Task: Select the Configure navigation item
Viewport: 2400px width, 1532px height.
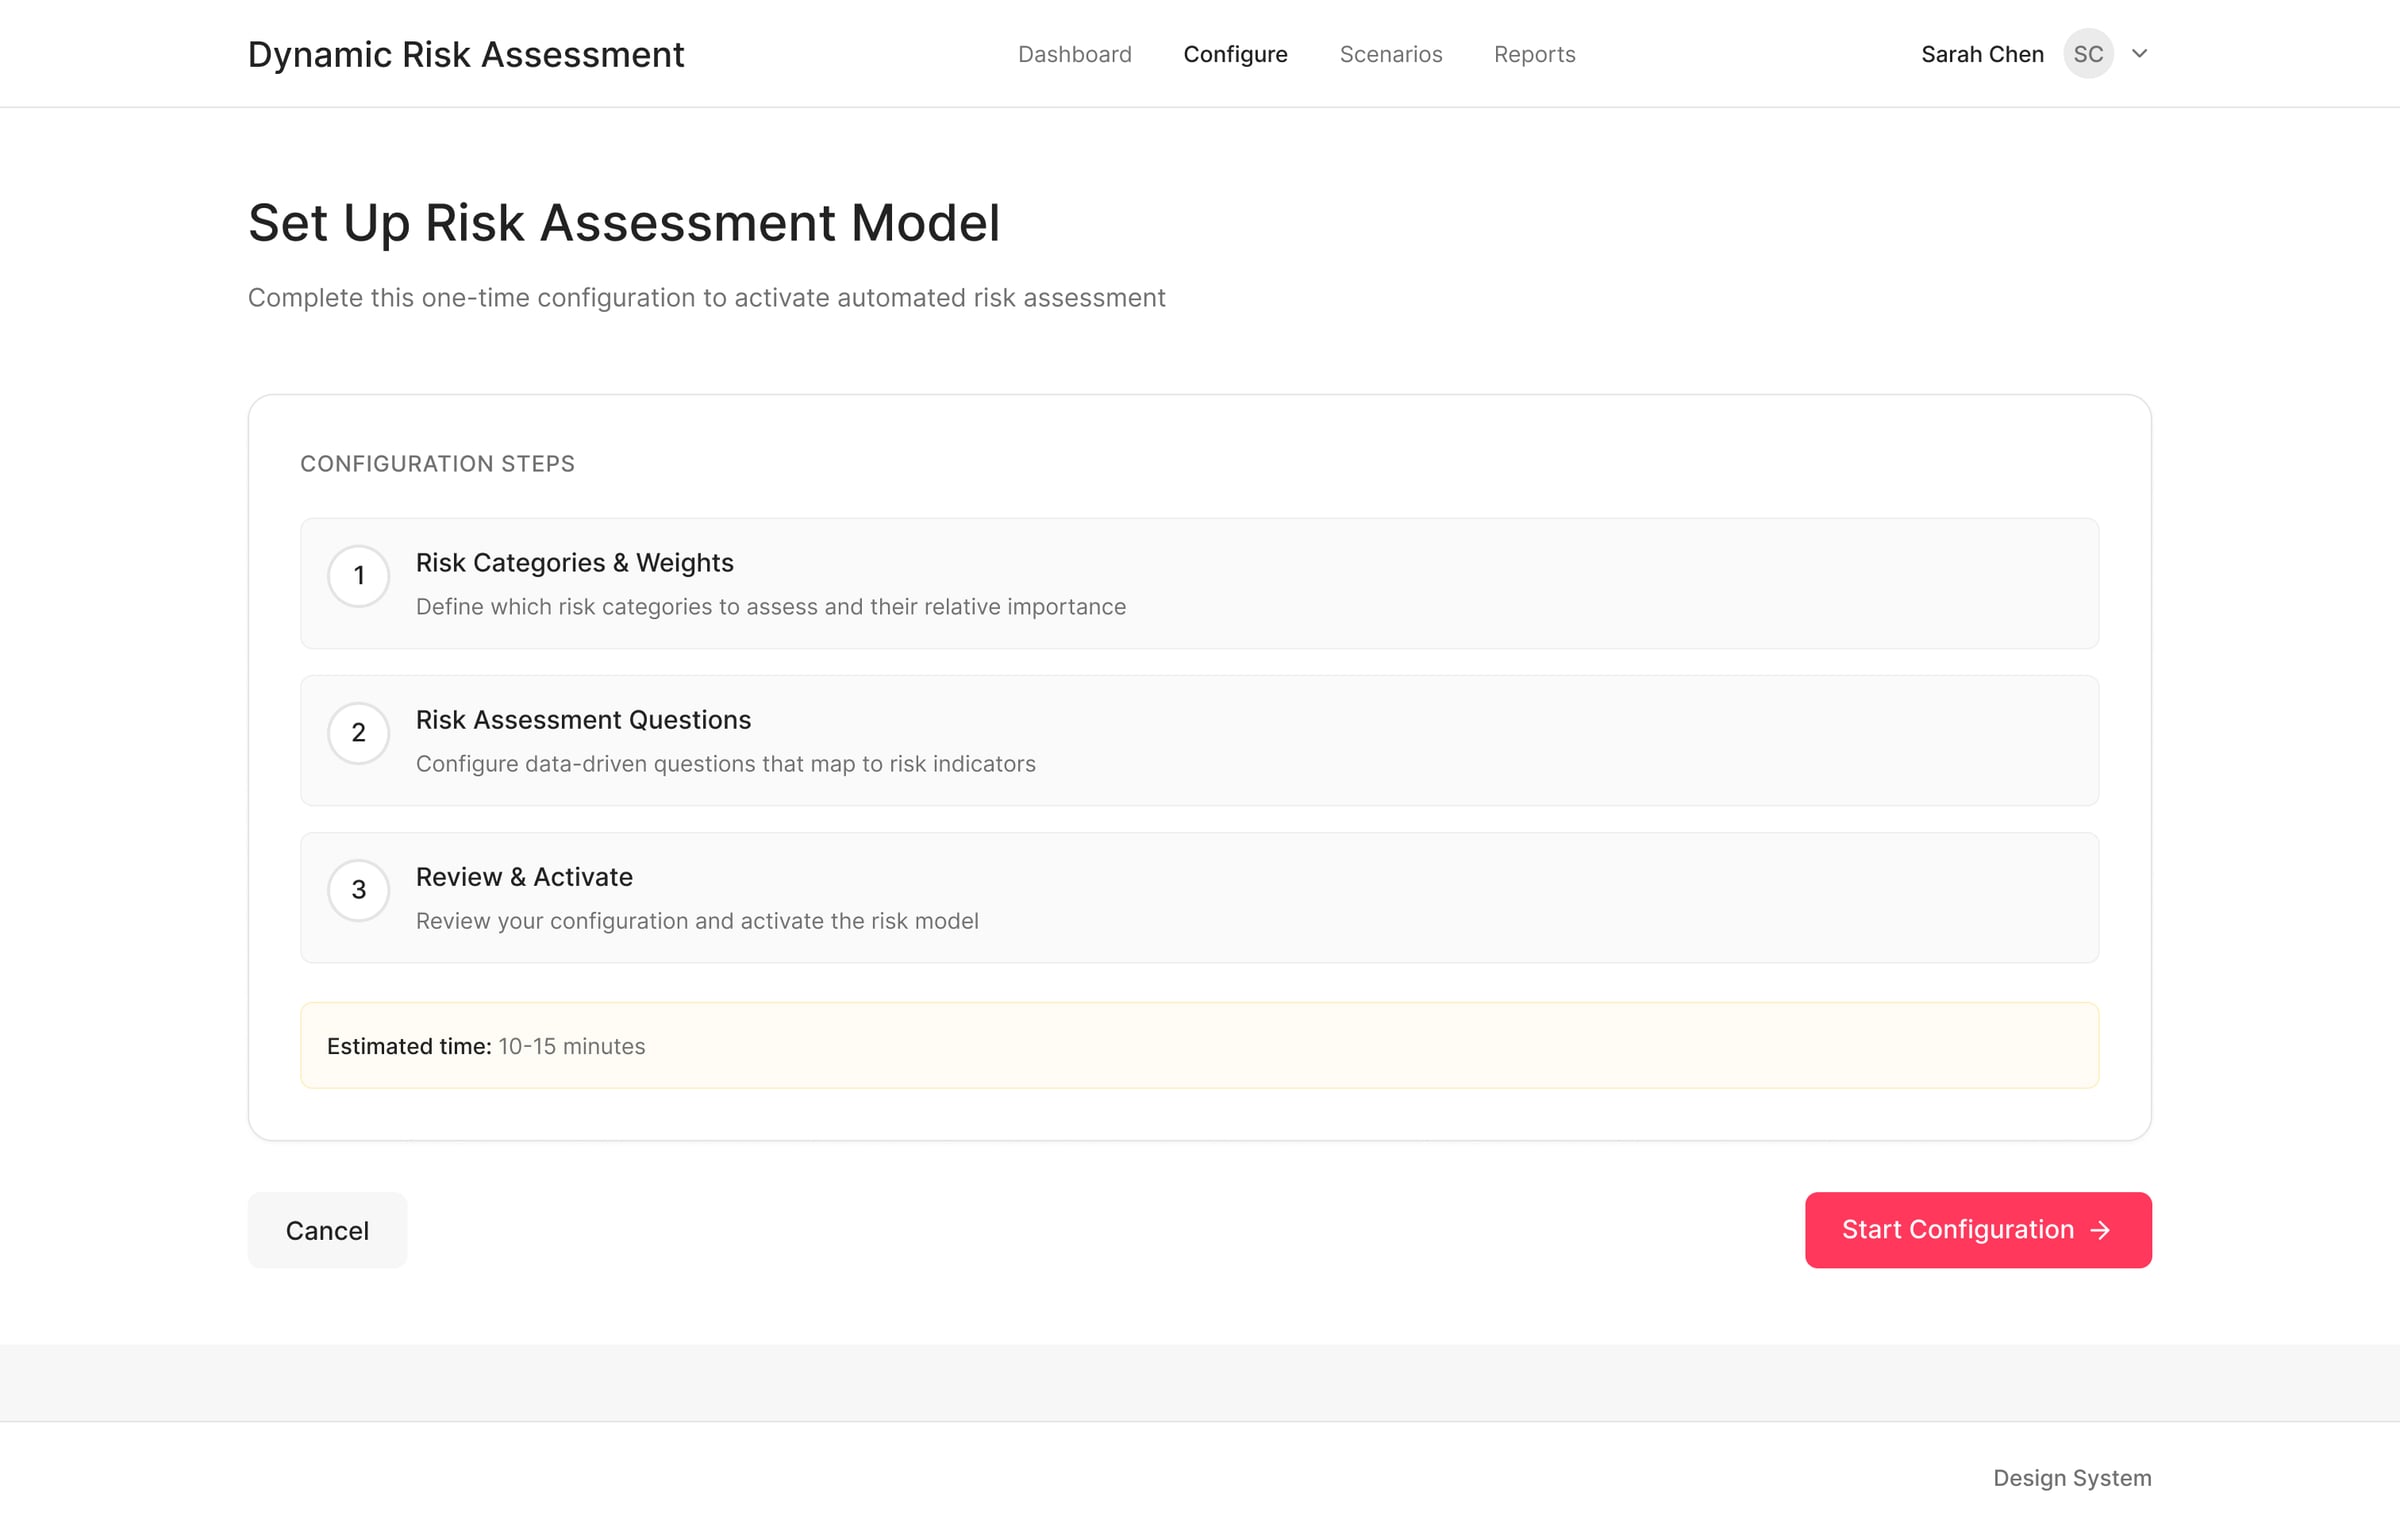Action: pos(1235,54)
